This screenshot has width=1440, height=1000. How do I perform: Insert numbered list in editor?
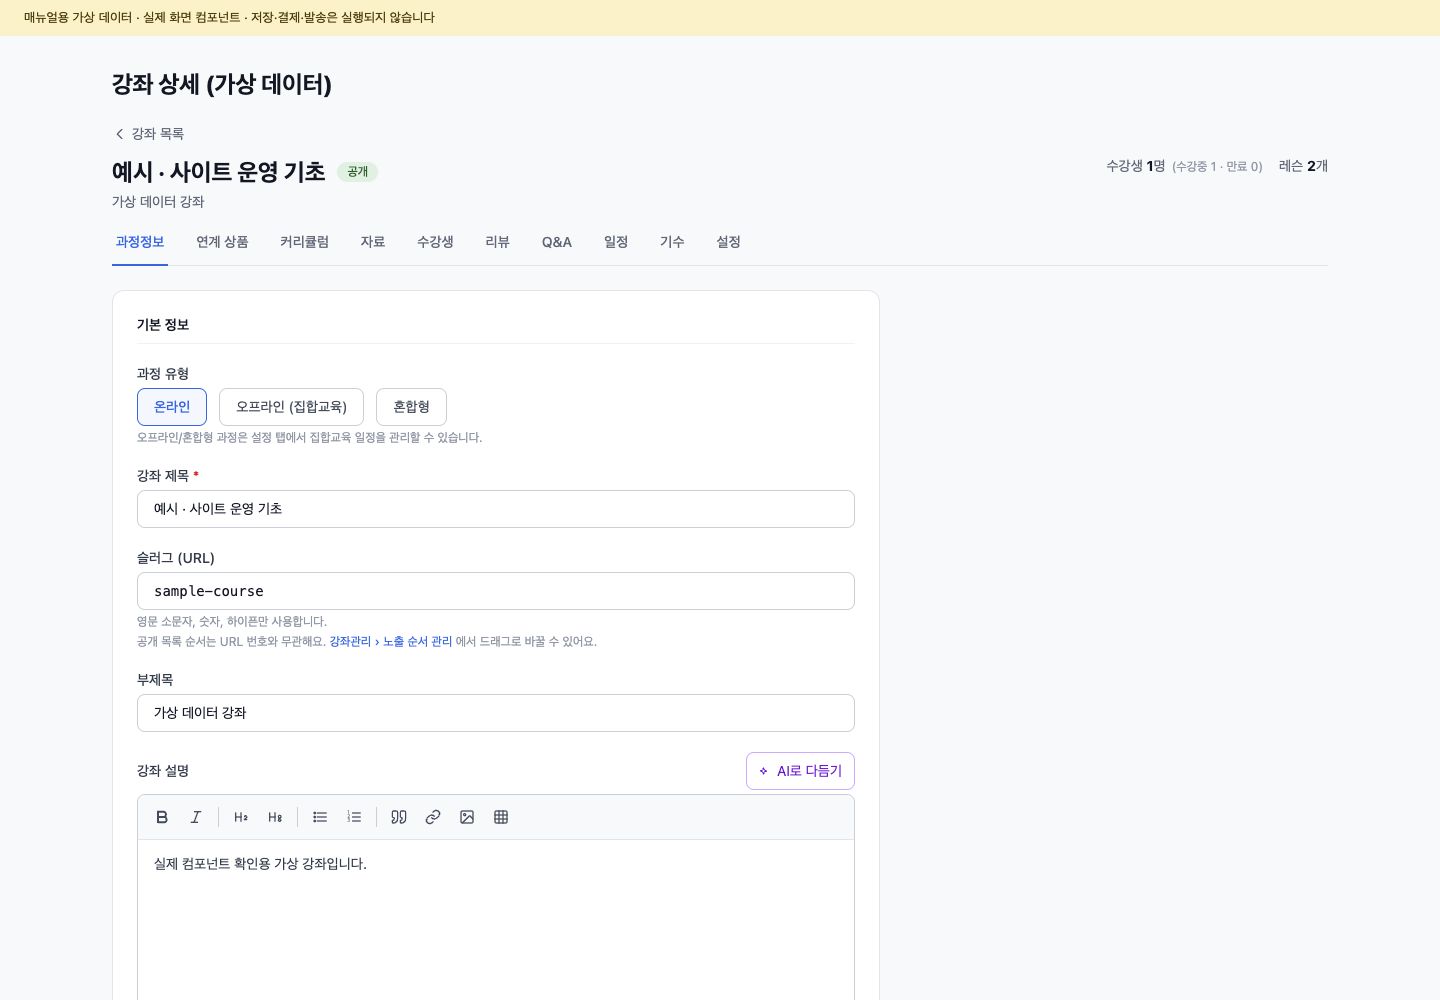click(x=354, y=817)
